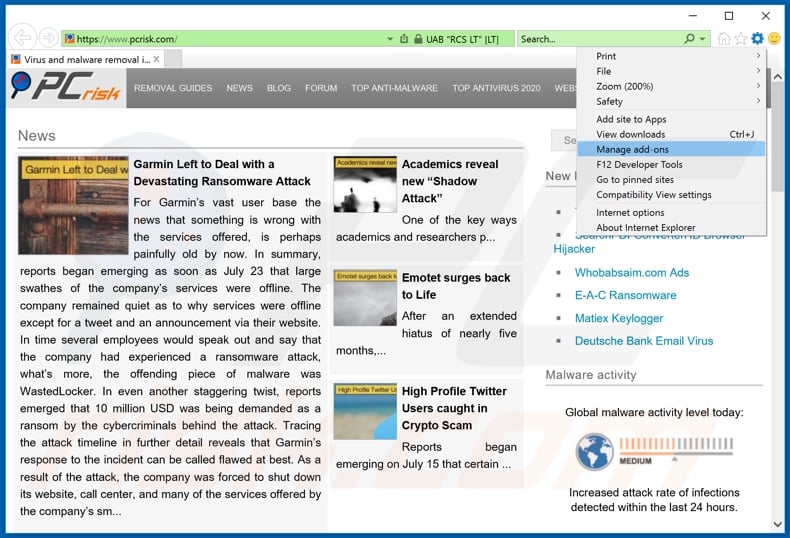Open the Matiex Keylogger link
The image size is (790, 538).
point(618,318)
